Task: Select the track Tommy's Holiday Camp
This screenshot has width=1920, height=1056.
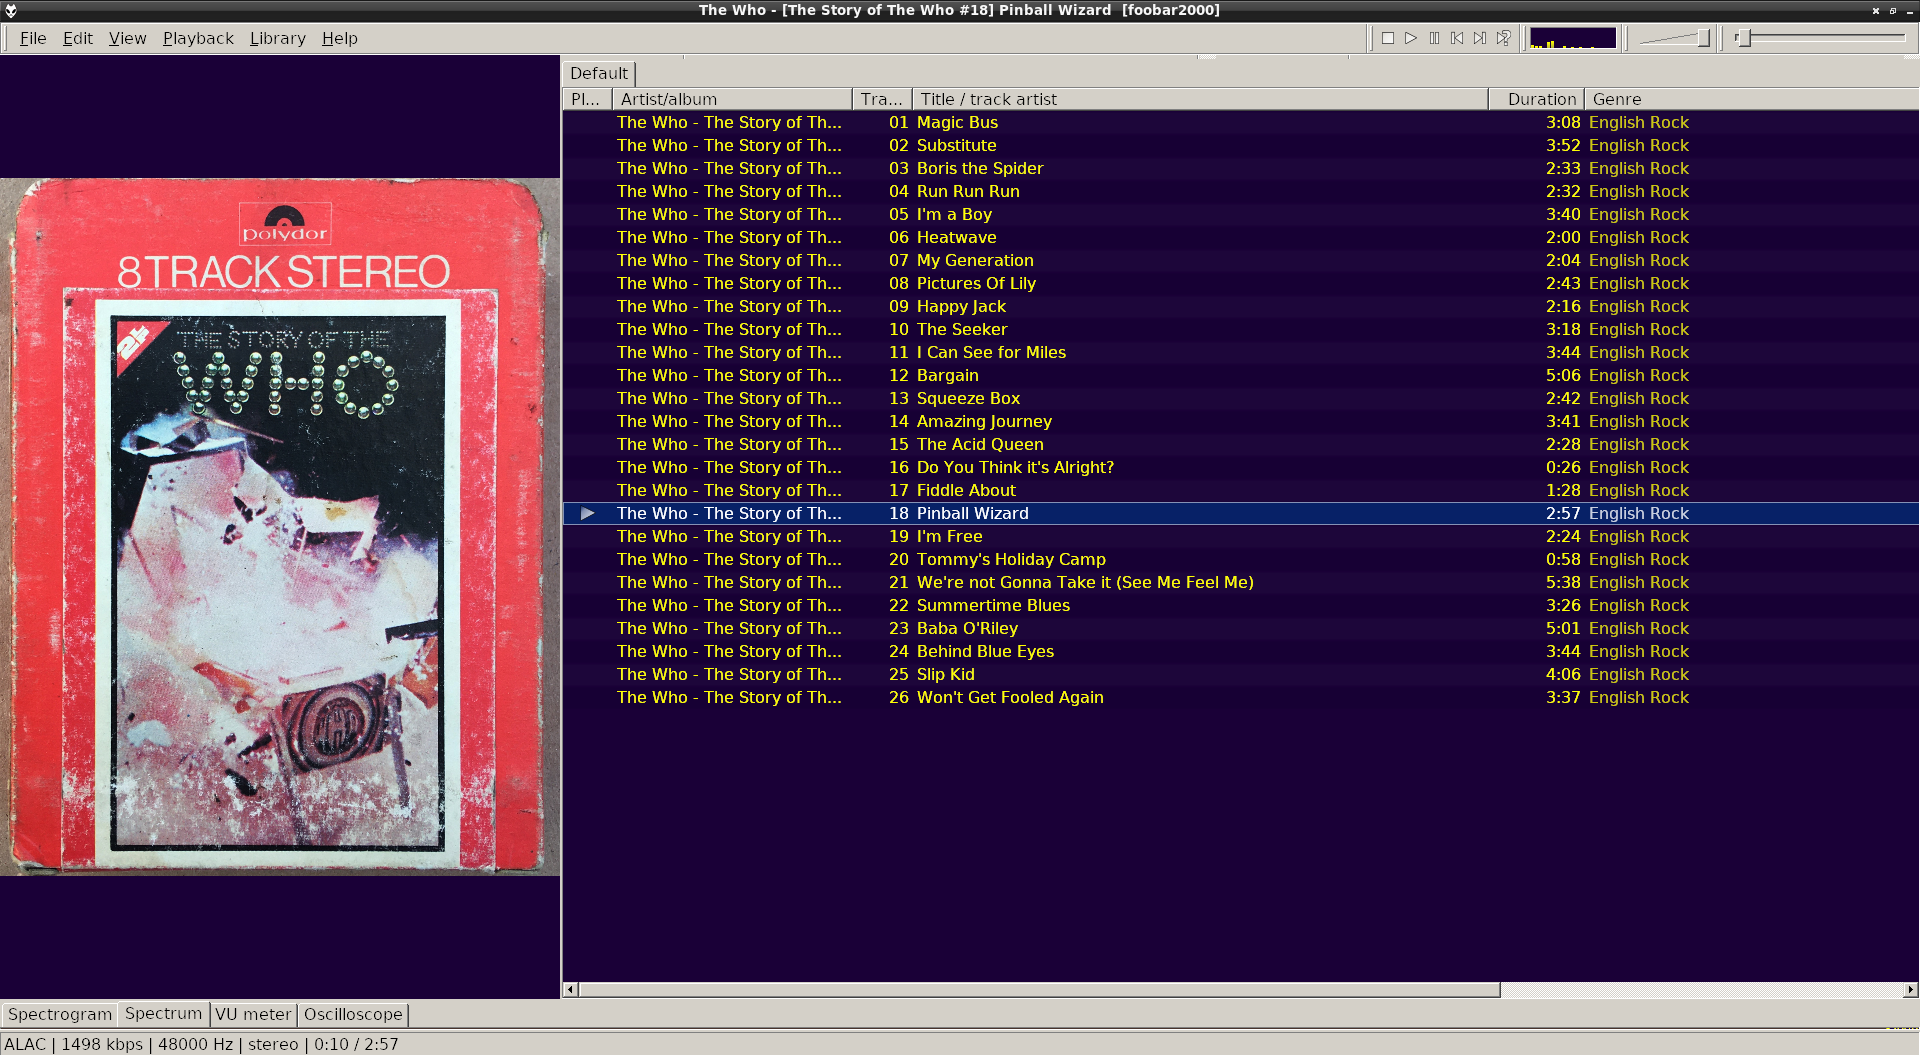Action: click(x=1240, y=559)
